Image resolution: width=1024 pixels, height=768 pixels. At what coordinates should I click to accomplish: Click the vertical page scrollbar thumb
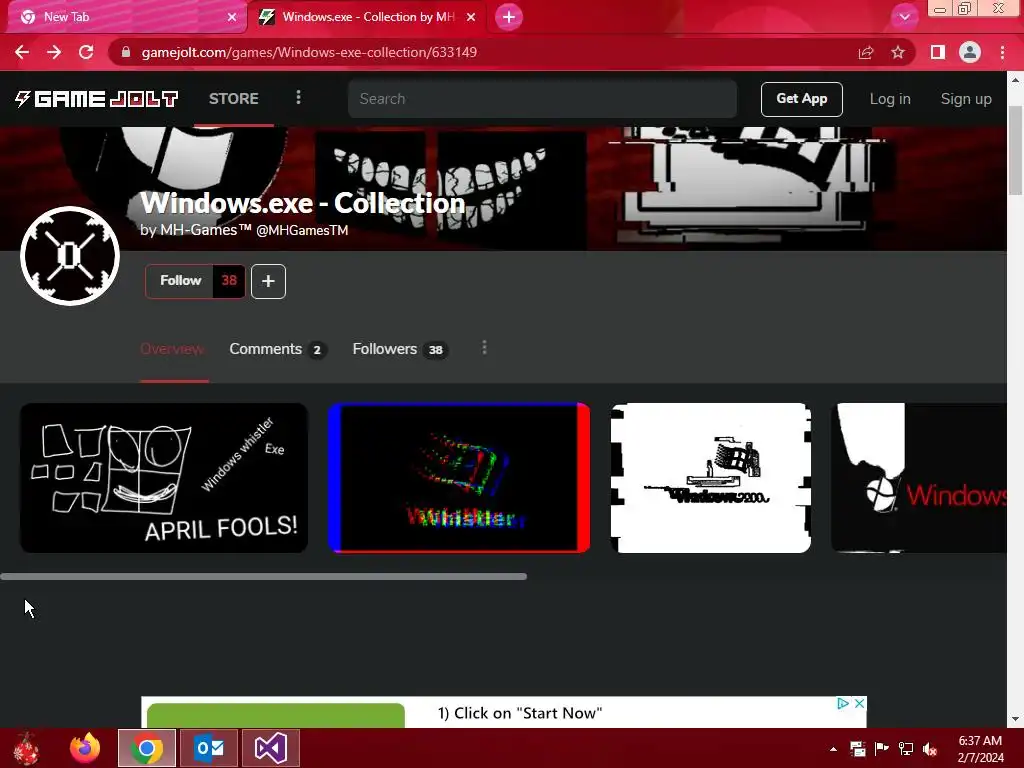click(1015, 149)
